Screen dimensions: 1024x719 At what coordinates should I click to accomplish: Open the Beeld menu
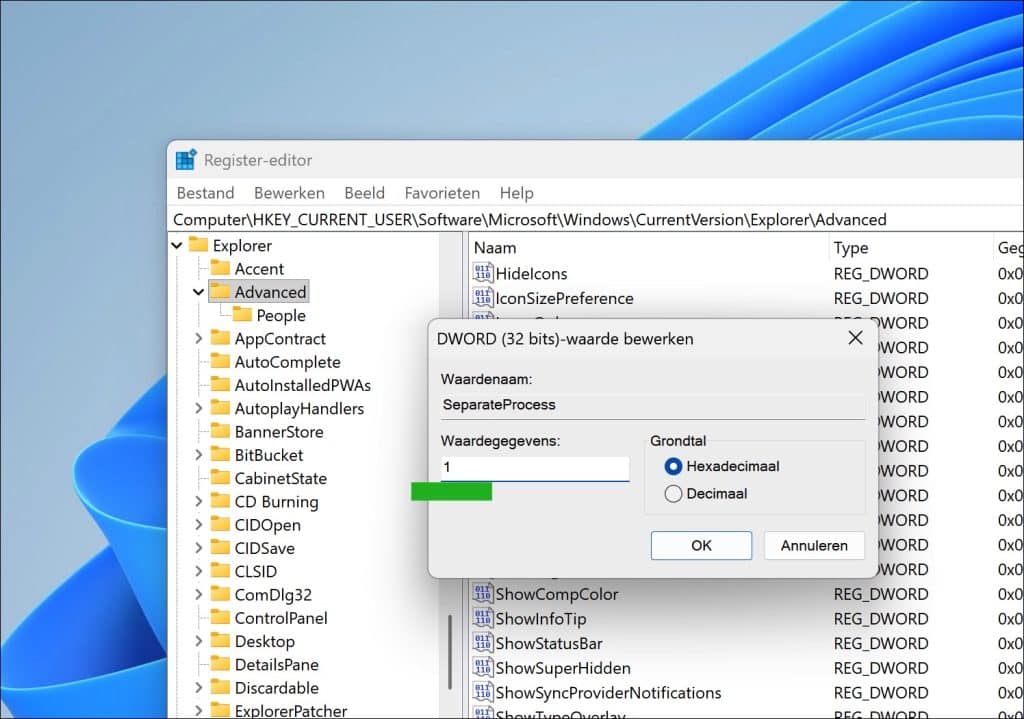(x=364, y=193)
